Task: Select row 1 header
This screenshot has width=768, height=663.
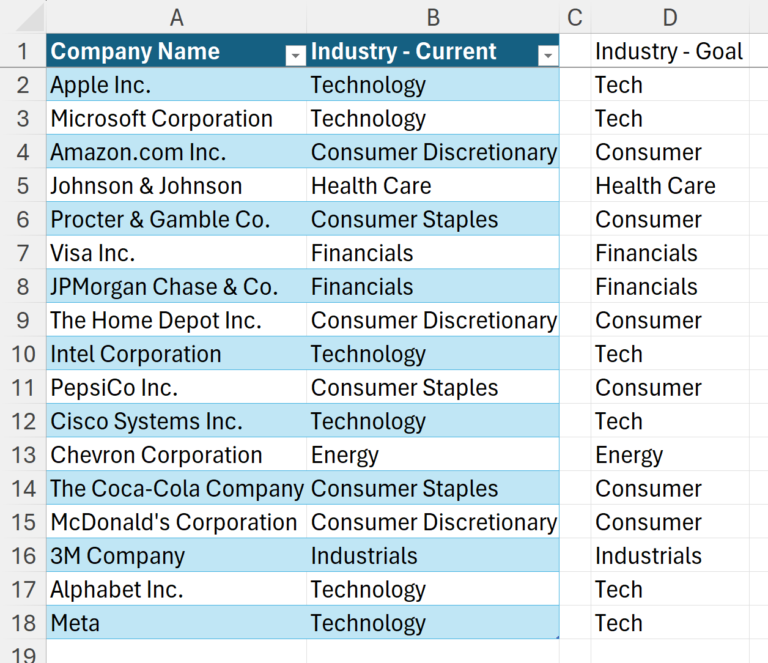Action: click(x=22, y=52)
